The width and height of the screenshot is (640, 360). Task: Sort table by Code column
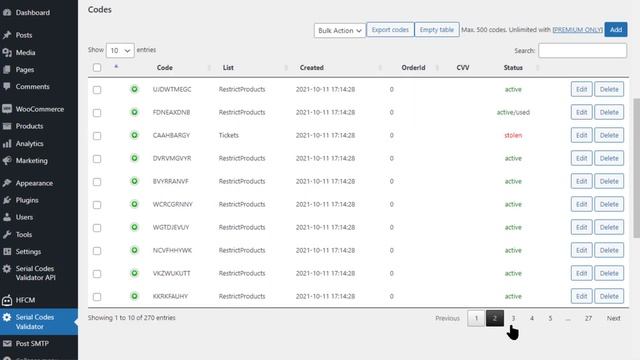(164, 68)
